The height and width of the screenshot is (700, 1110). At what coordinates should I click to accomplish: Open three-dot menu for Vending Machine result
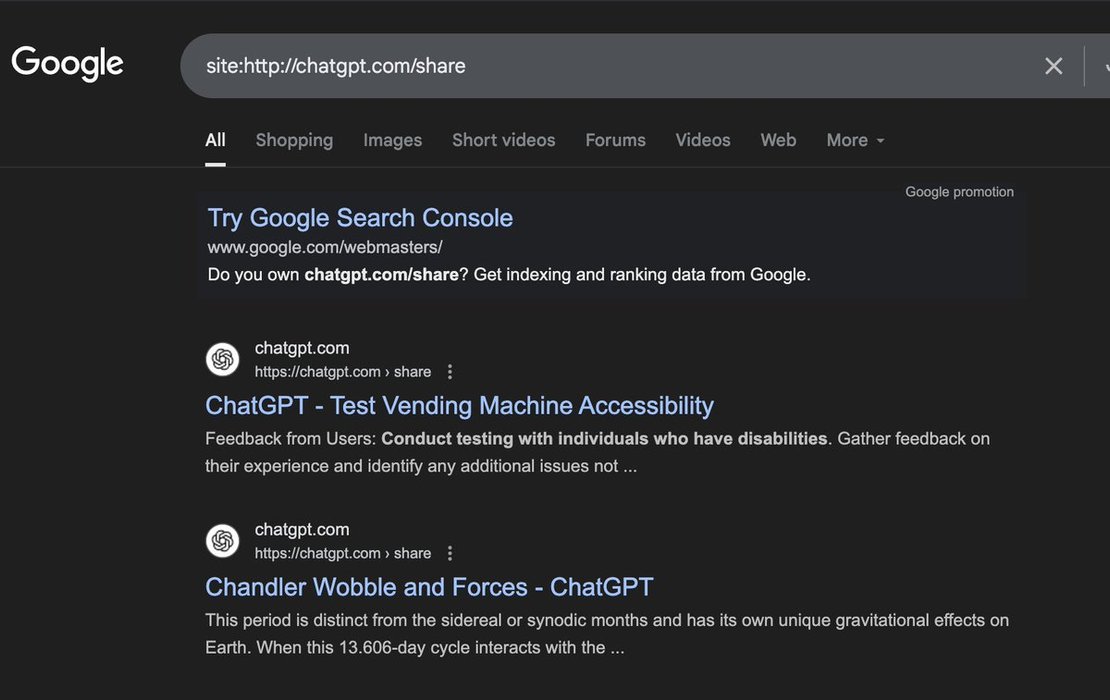pos(450,372)
